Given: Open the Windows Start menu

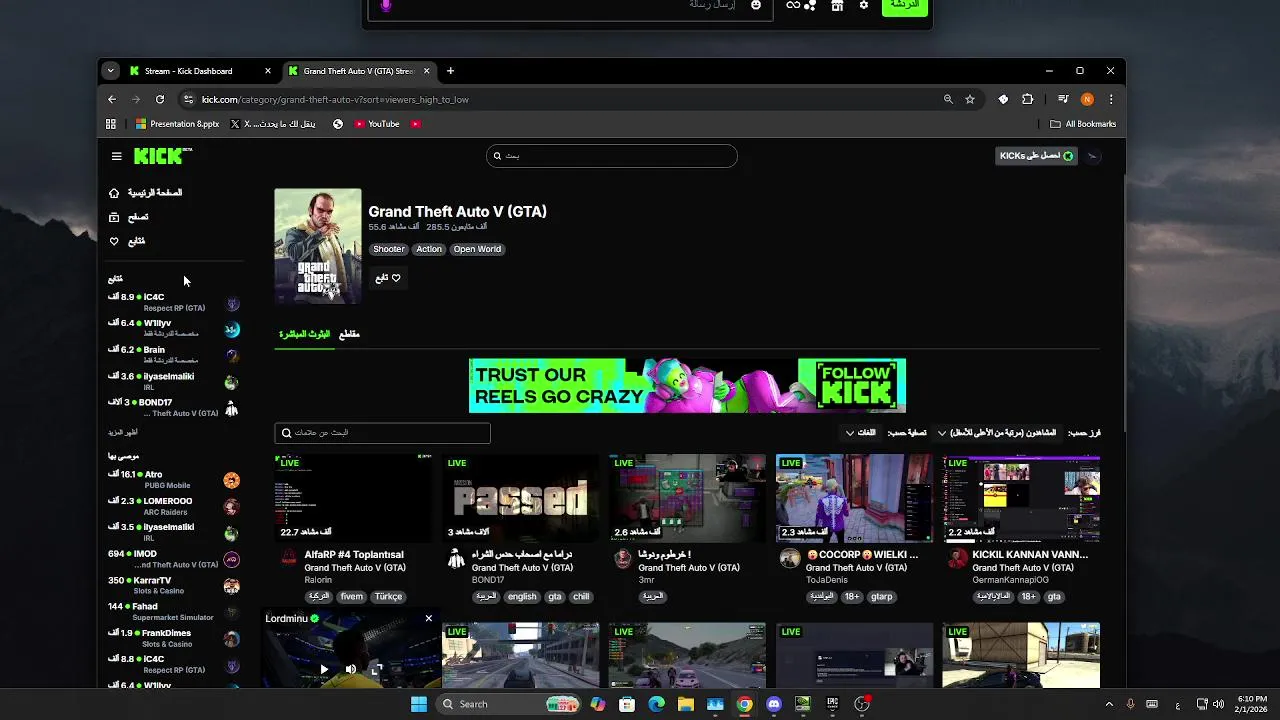Looking at the screenshot, I should pyautogui.click(x=419, y=704).
